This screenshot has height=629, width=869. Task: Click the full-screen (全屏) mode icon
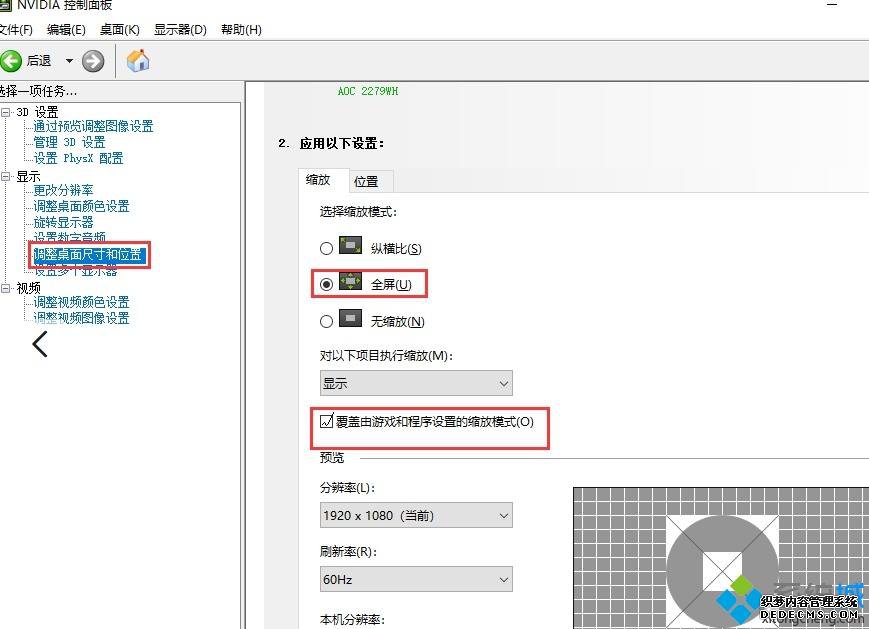(x=350, y=281)
